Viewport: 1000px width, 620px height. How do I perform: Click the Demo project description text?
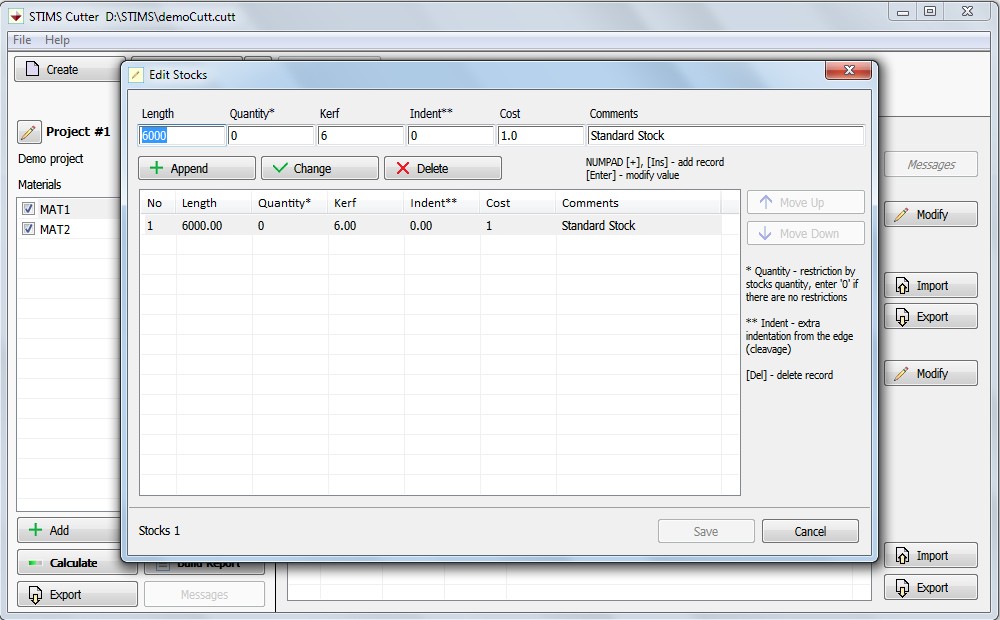(50, 158)
